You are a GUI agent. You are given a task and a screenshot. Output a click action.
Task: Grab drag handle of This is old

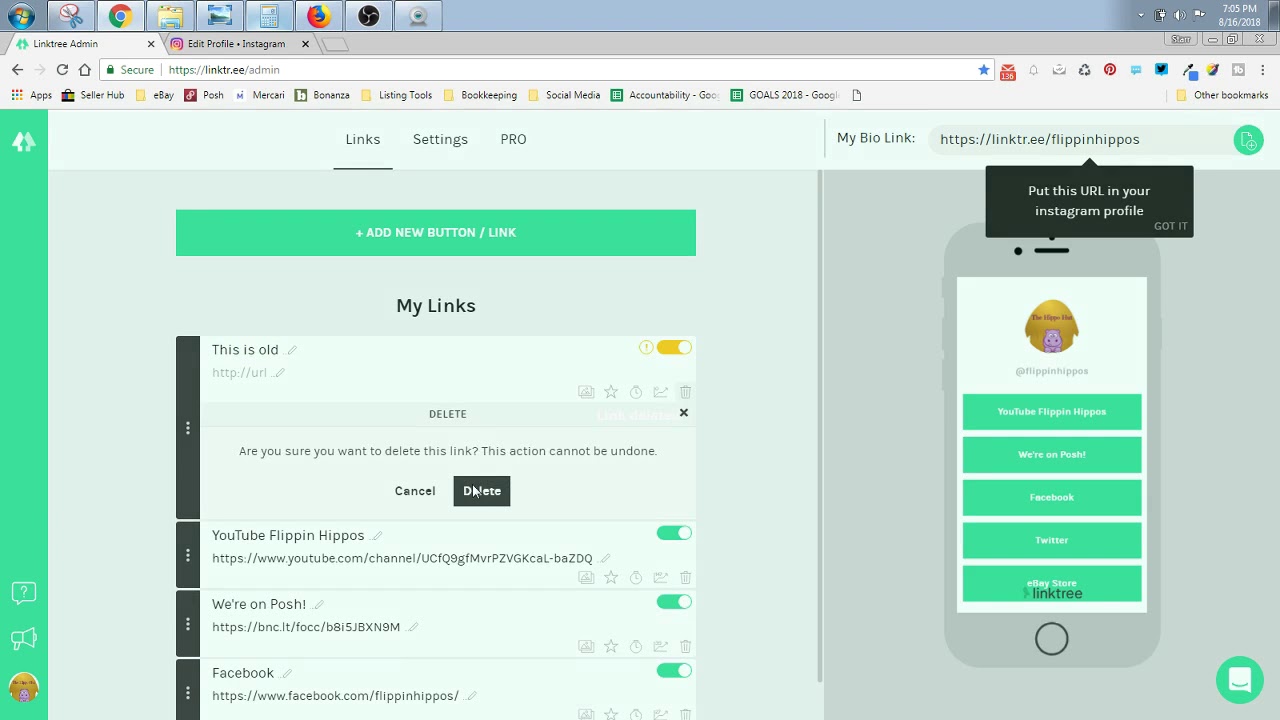188,428
